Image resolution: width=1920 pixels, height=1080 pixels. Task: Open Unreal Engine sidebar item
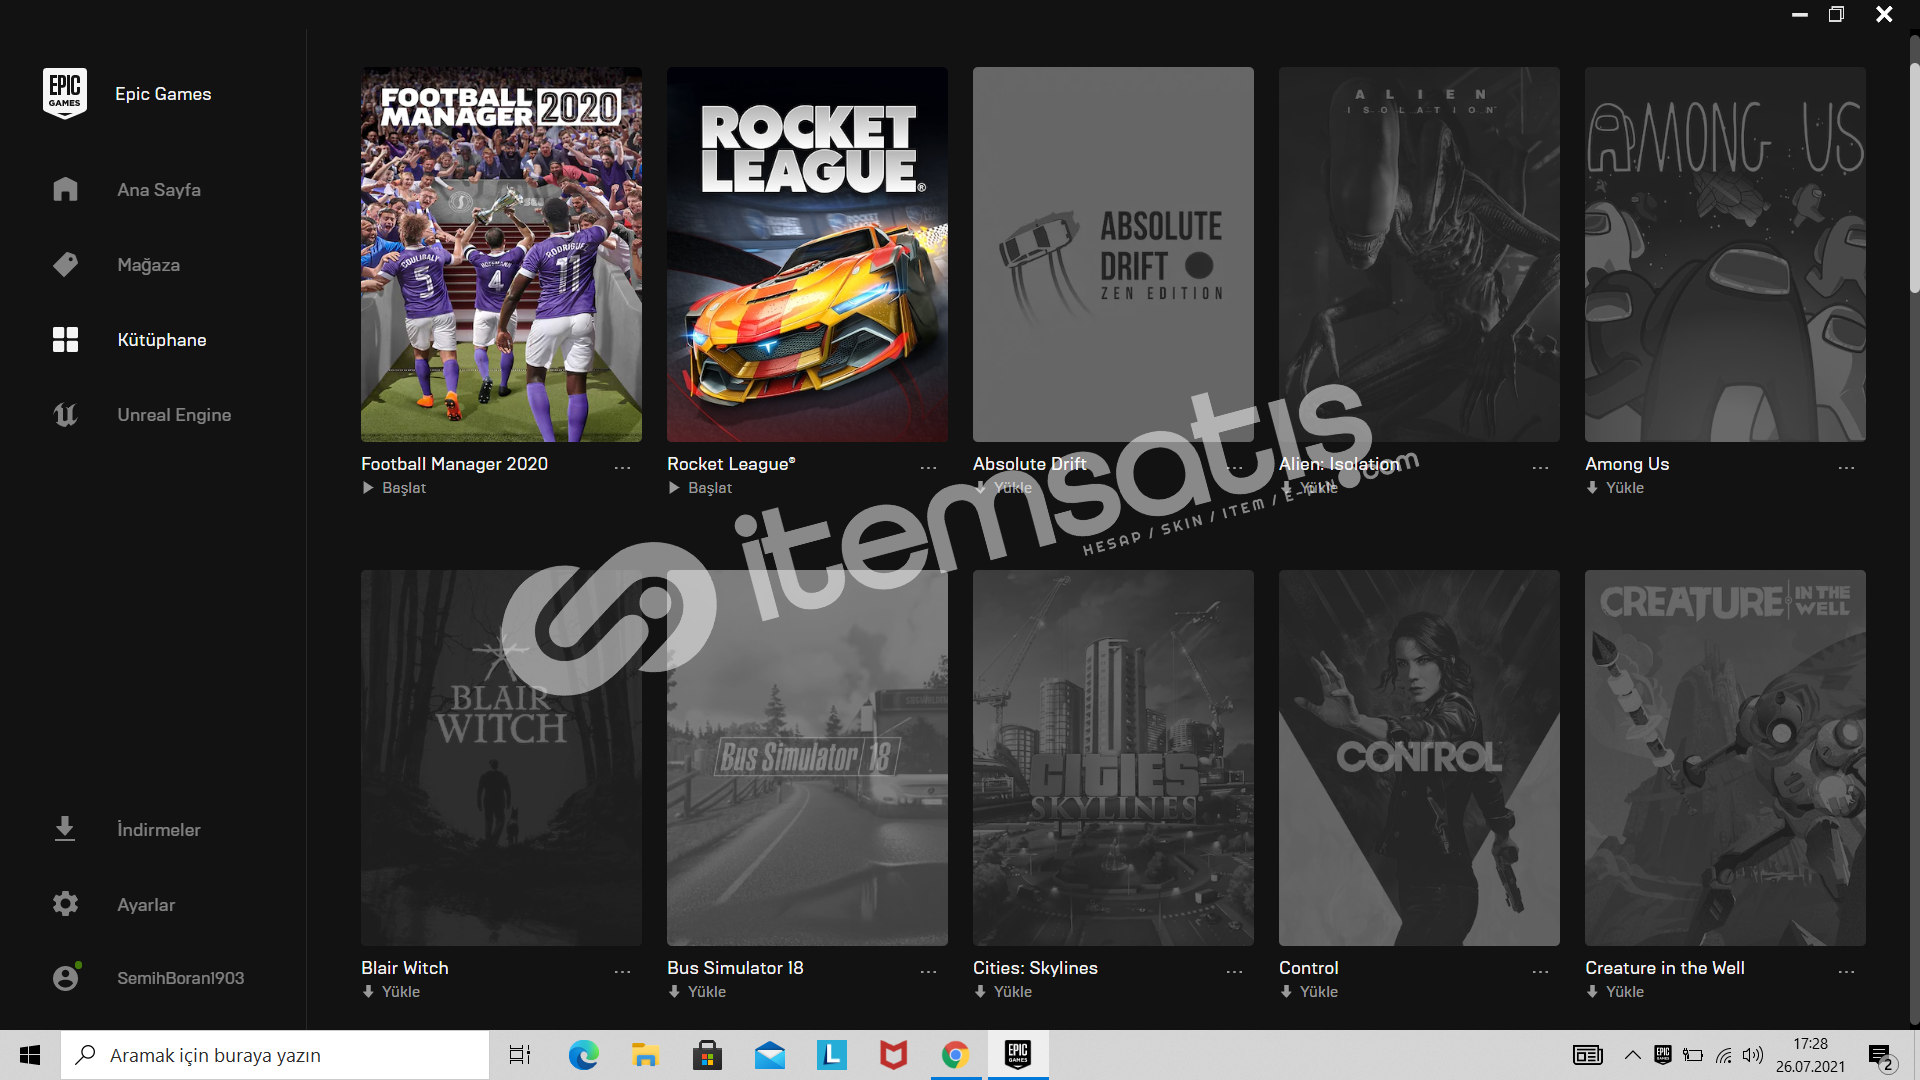click(174, 415)
